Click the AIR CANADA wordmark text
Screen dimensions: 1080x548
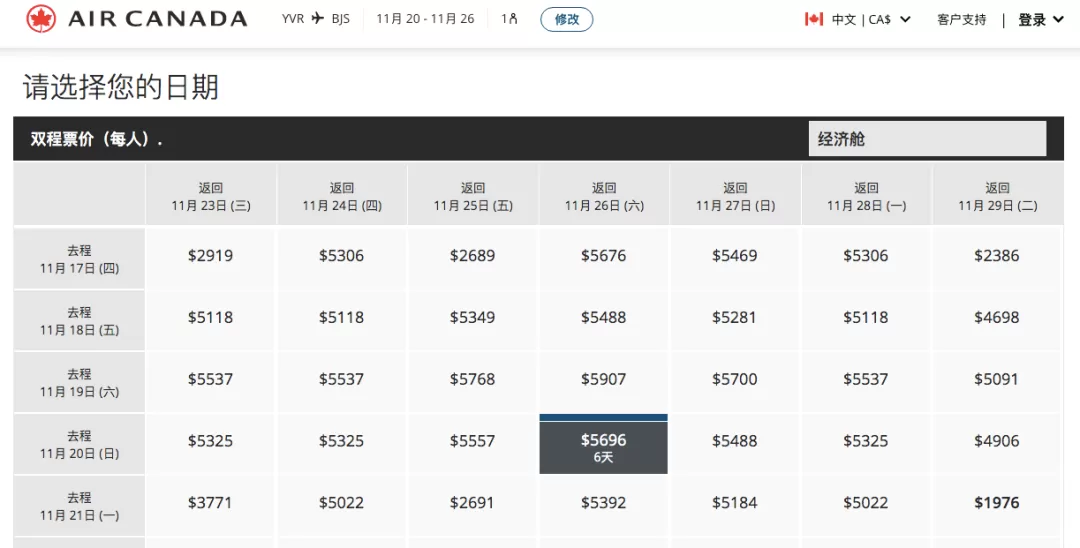coord(158,19)
